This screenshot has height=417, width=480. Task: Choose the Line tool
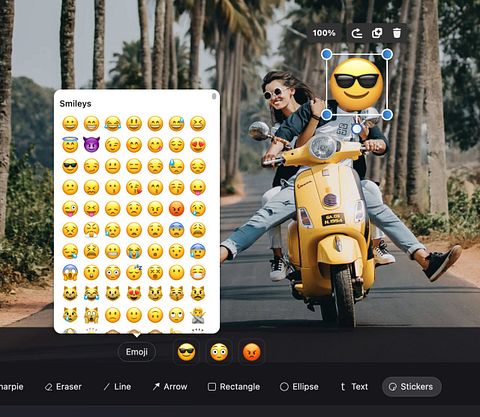[117, 387]
